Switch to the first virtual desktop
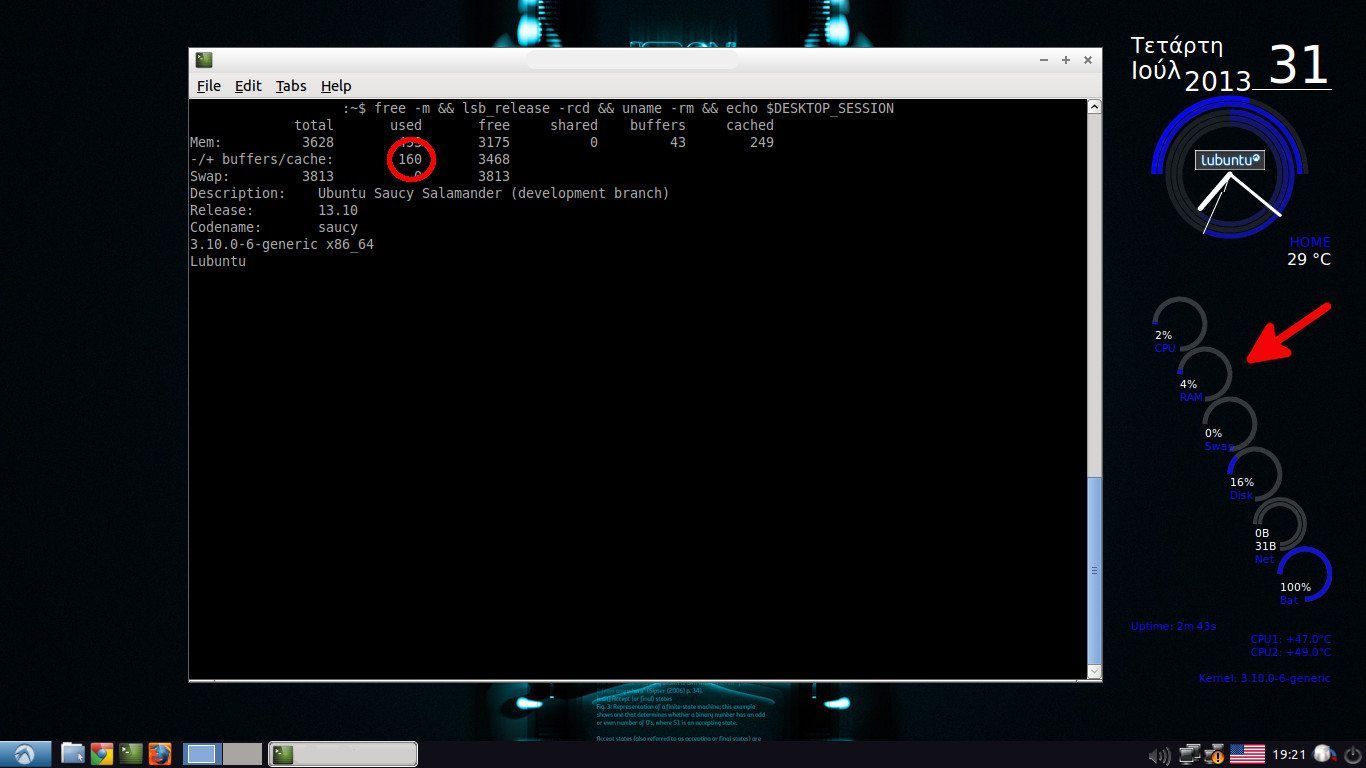 (202, 754)
